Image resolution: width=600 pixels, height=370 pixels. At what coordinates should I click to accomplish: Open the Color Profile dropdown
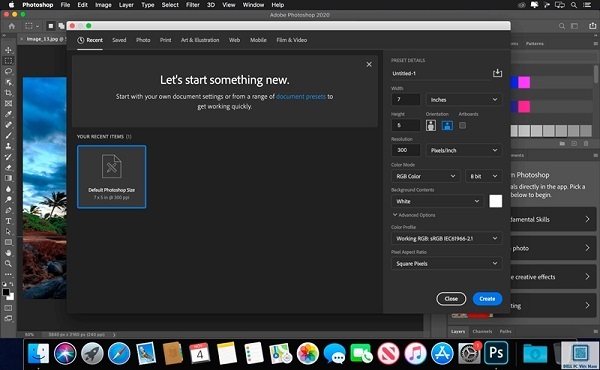point(446,238)
